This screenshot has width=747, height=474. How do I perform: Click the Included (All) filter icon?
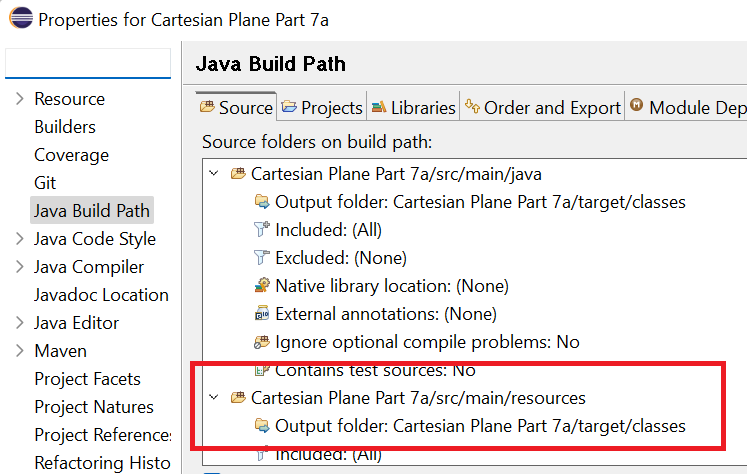tap(262, 230)
